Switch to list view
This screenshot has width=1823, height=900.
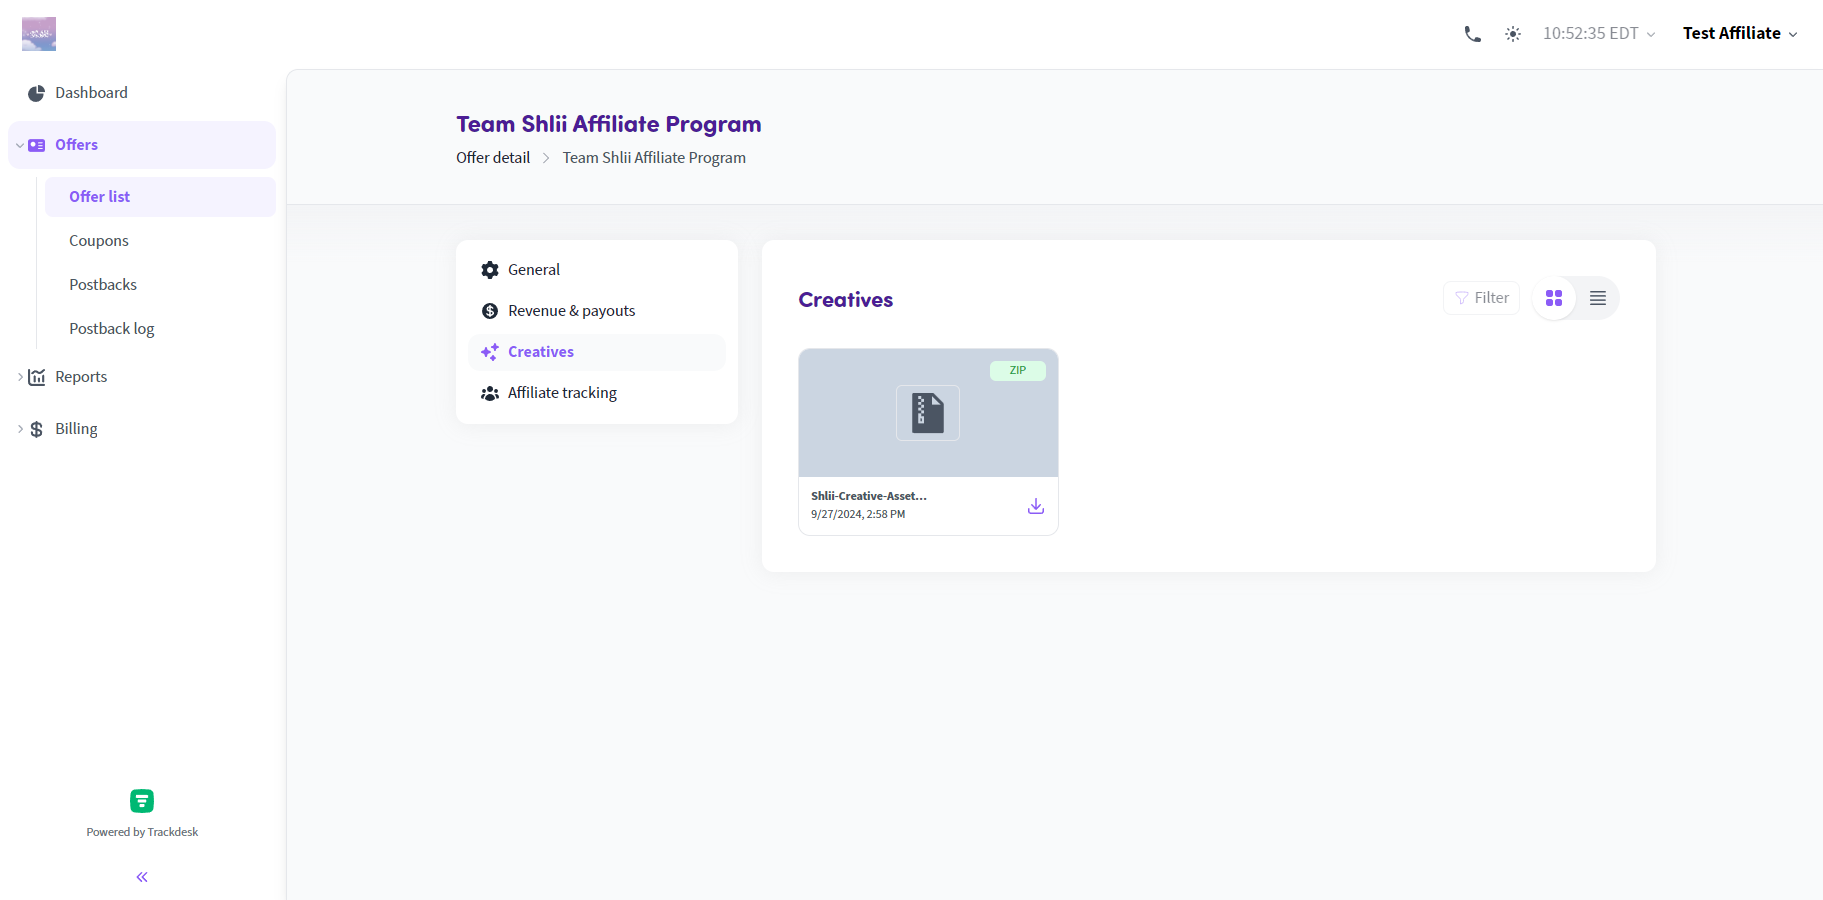pos(1598,298)
